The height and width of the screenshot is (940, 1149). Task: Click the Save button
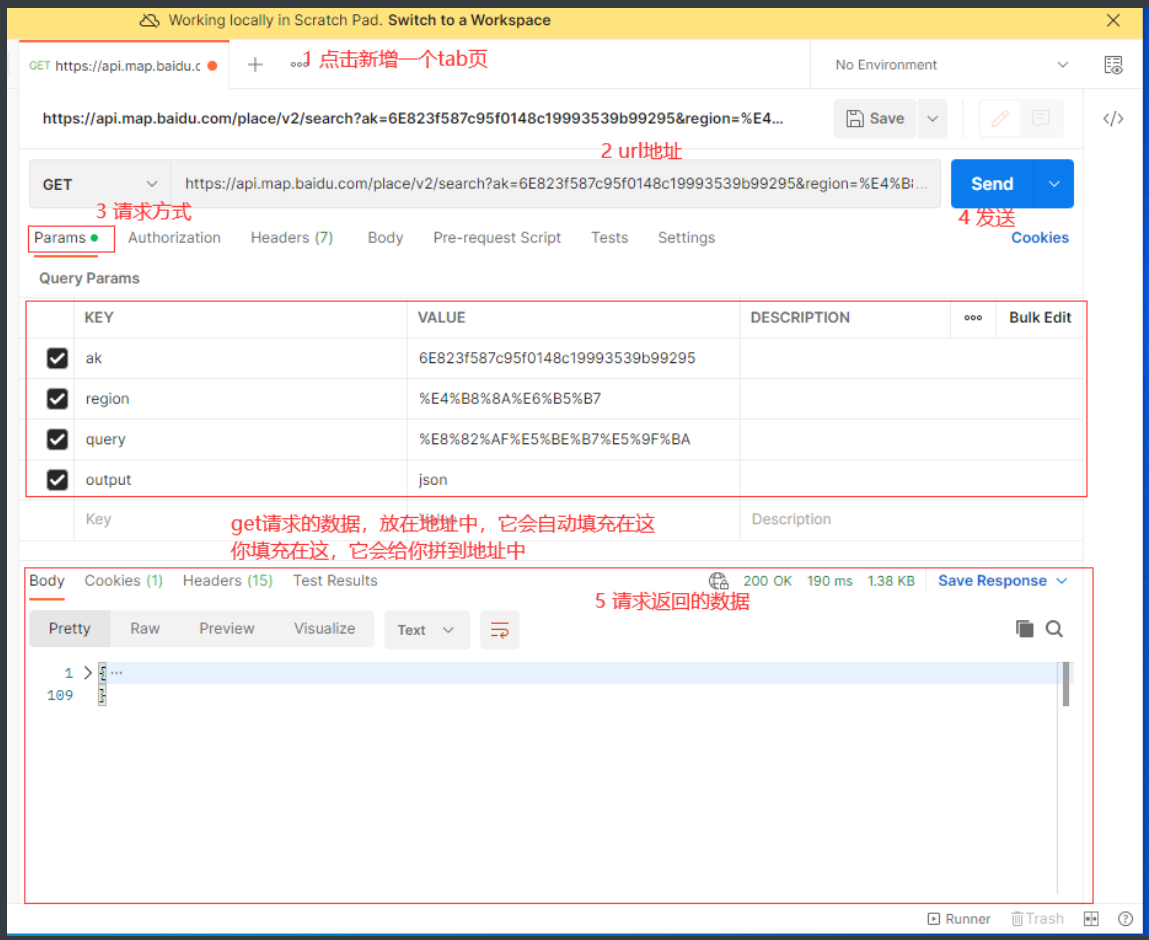pos(875,119)
